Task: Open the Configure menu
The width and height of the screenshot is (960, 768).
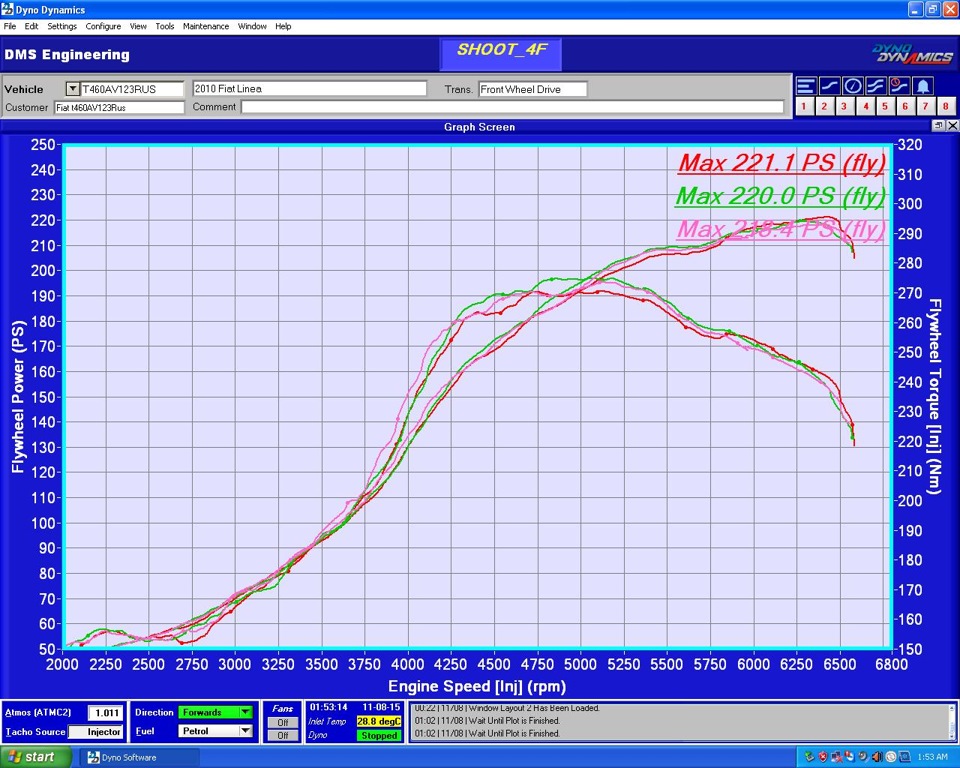Action: (103, 26)
